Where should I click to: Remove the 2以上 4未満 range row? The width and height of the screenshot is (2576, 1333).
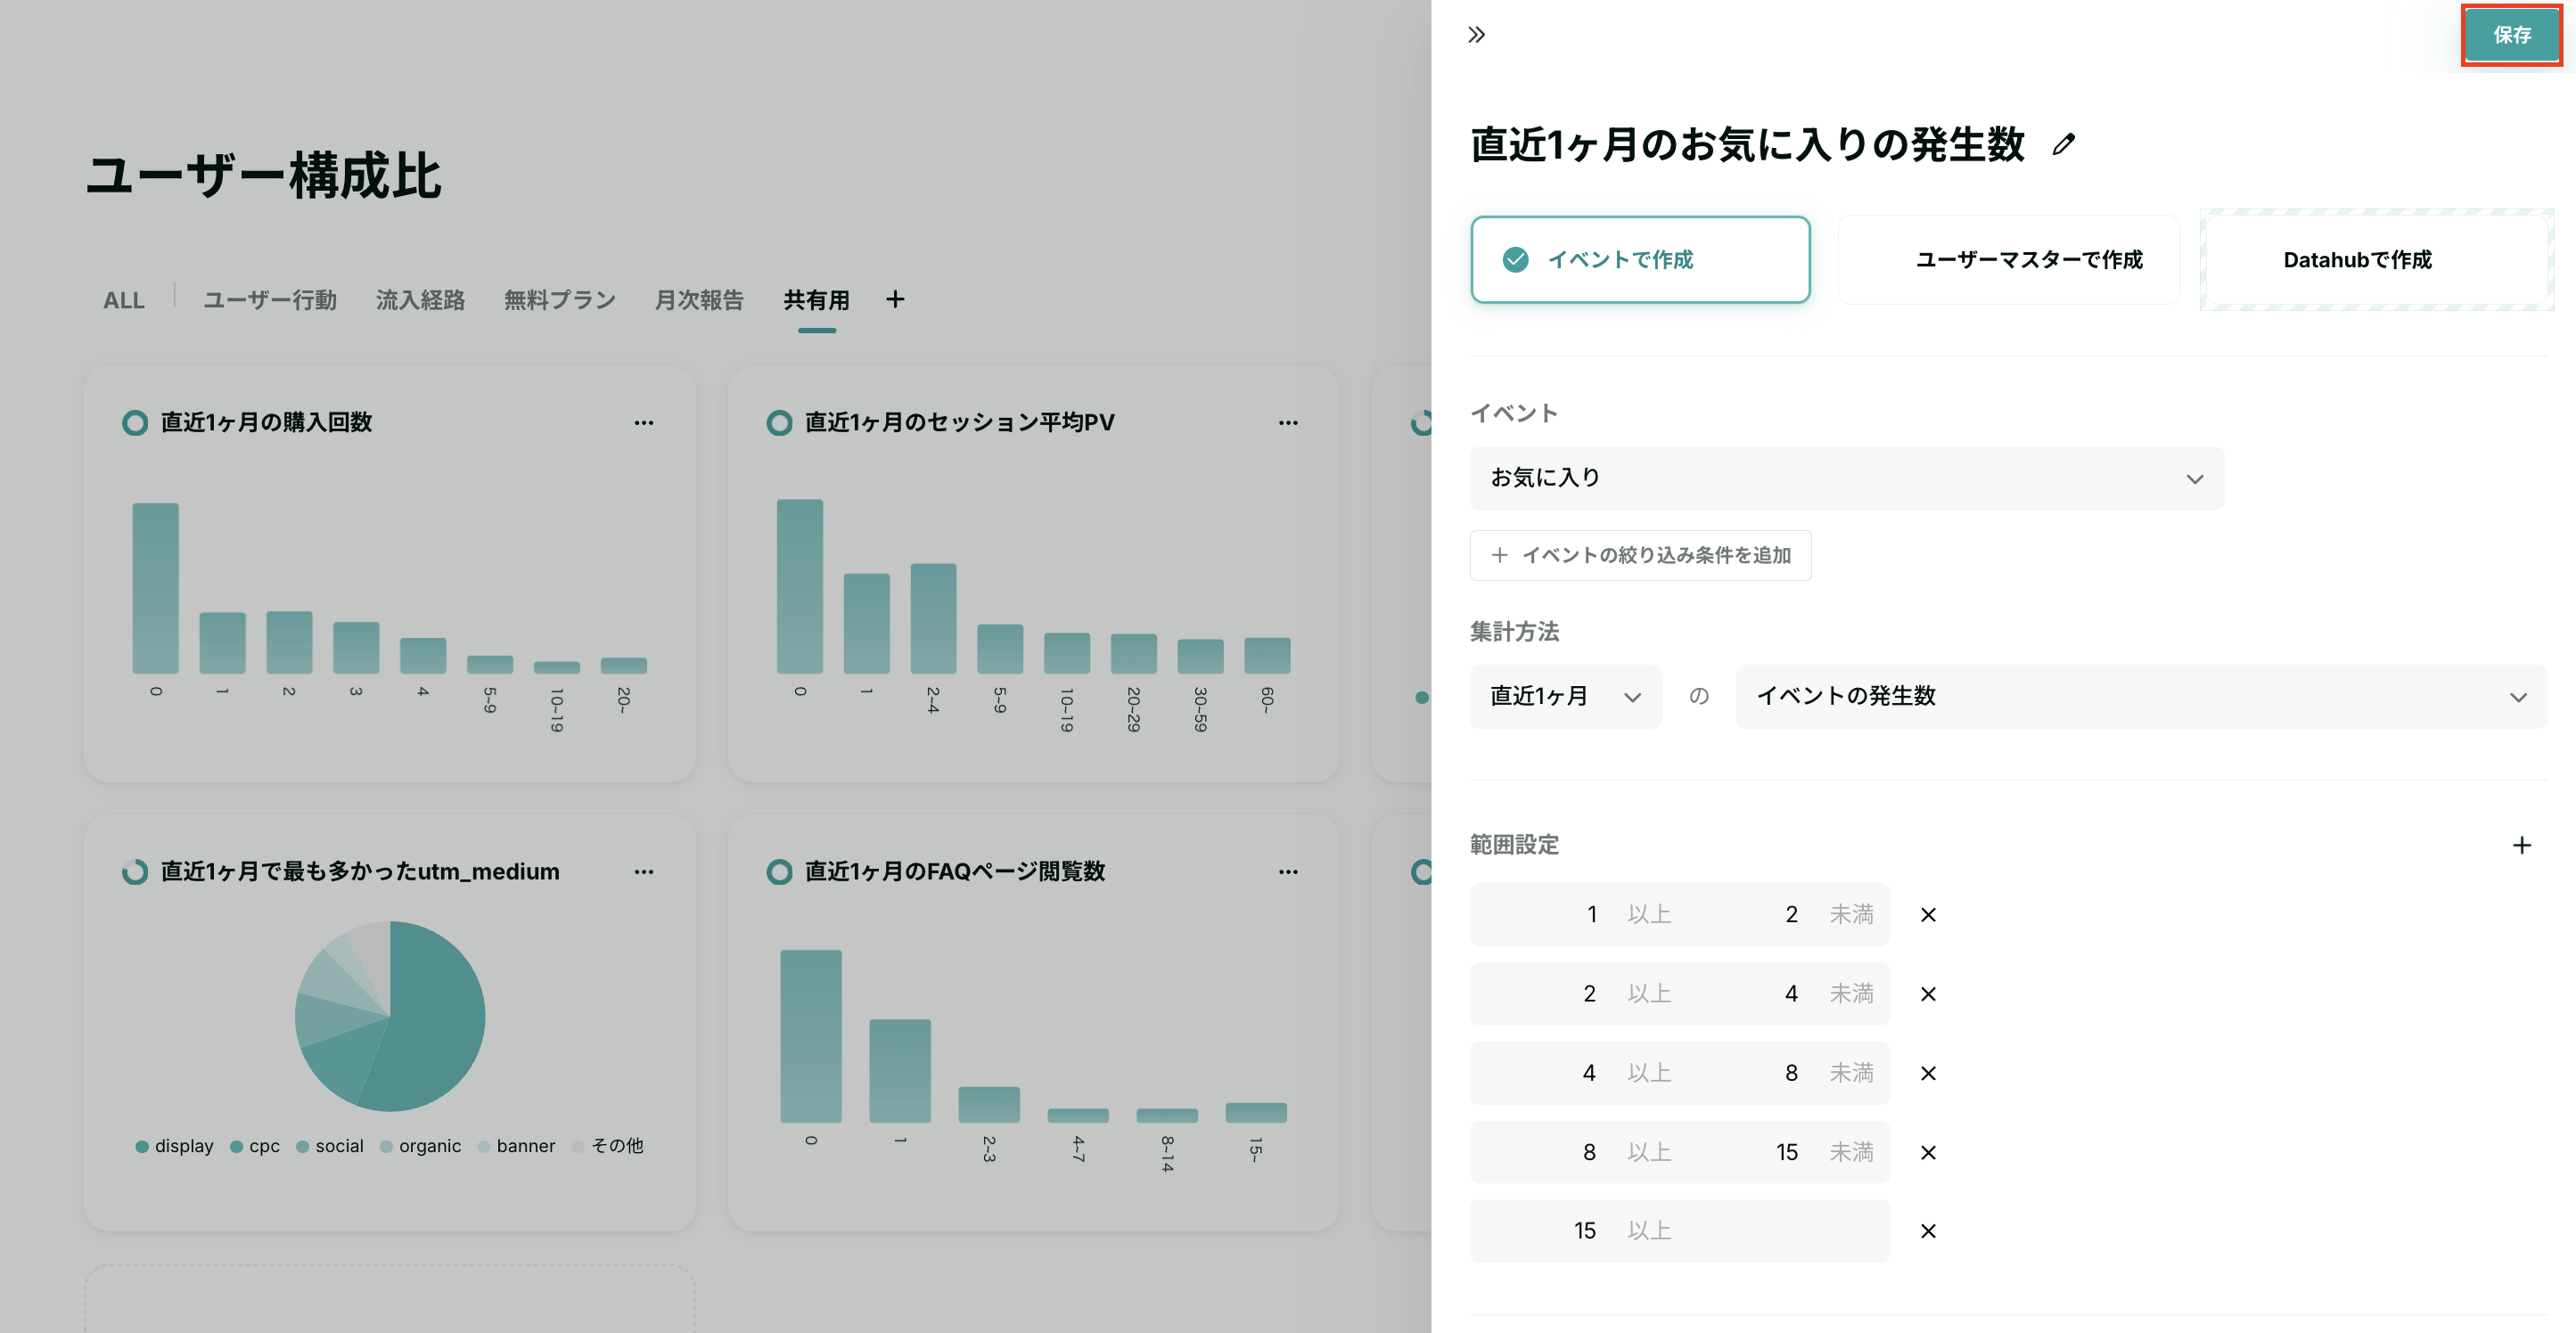[1928, 994]
